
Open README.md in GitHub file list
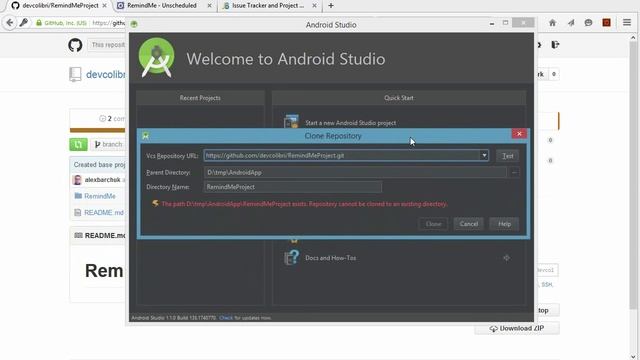point(104,213)
